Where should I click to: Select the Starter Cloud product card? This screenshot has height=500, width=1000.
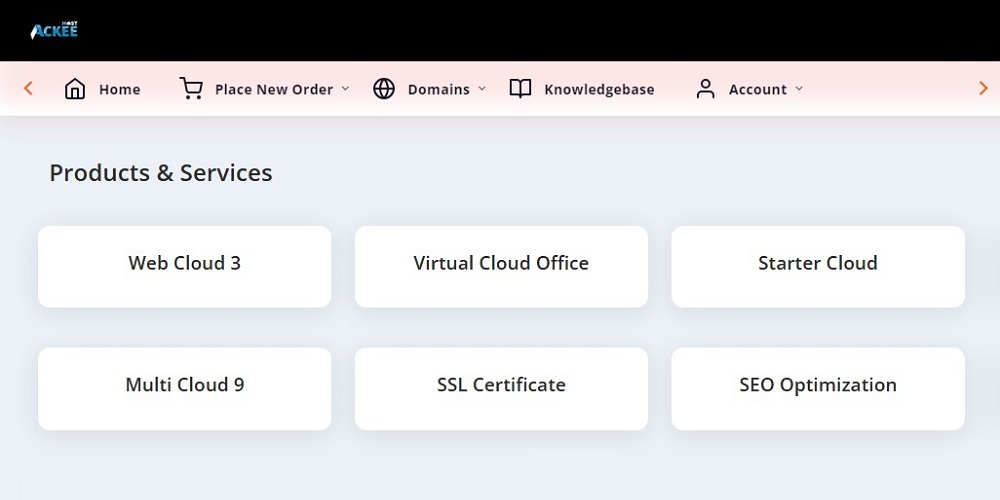click(818, 264)
